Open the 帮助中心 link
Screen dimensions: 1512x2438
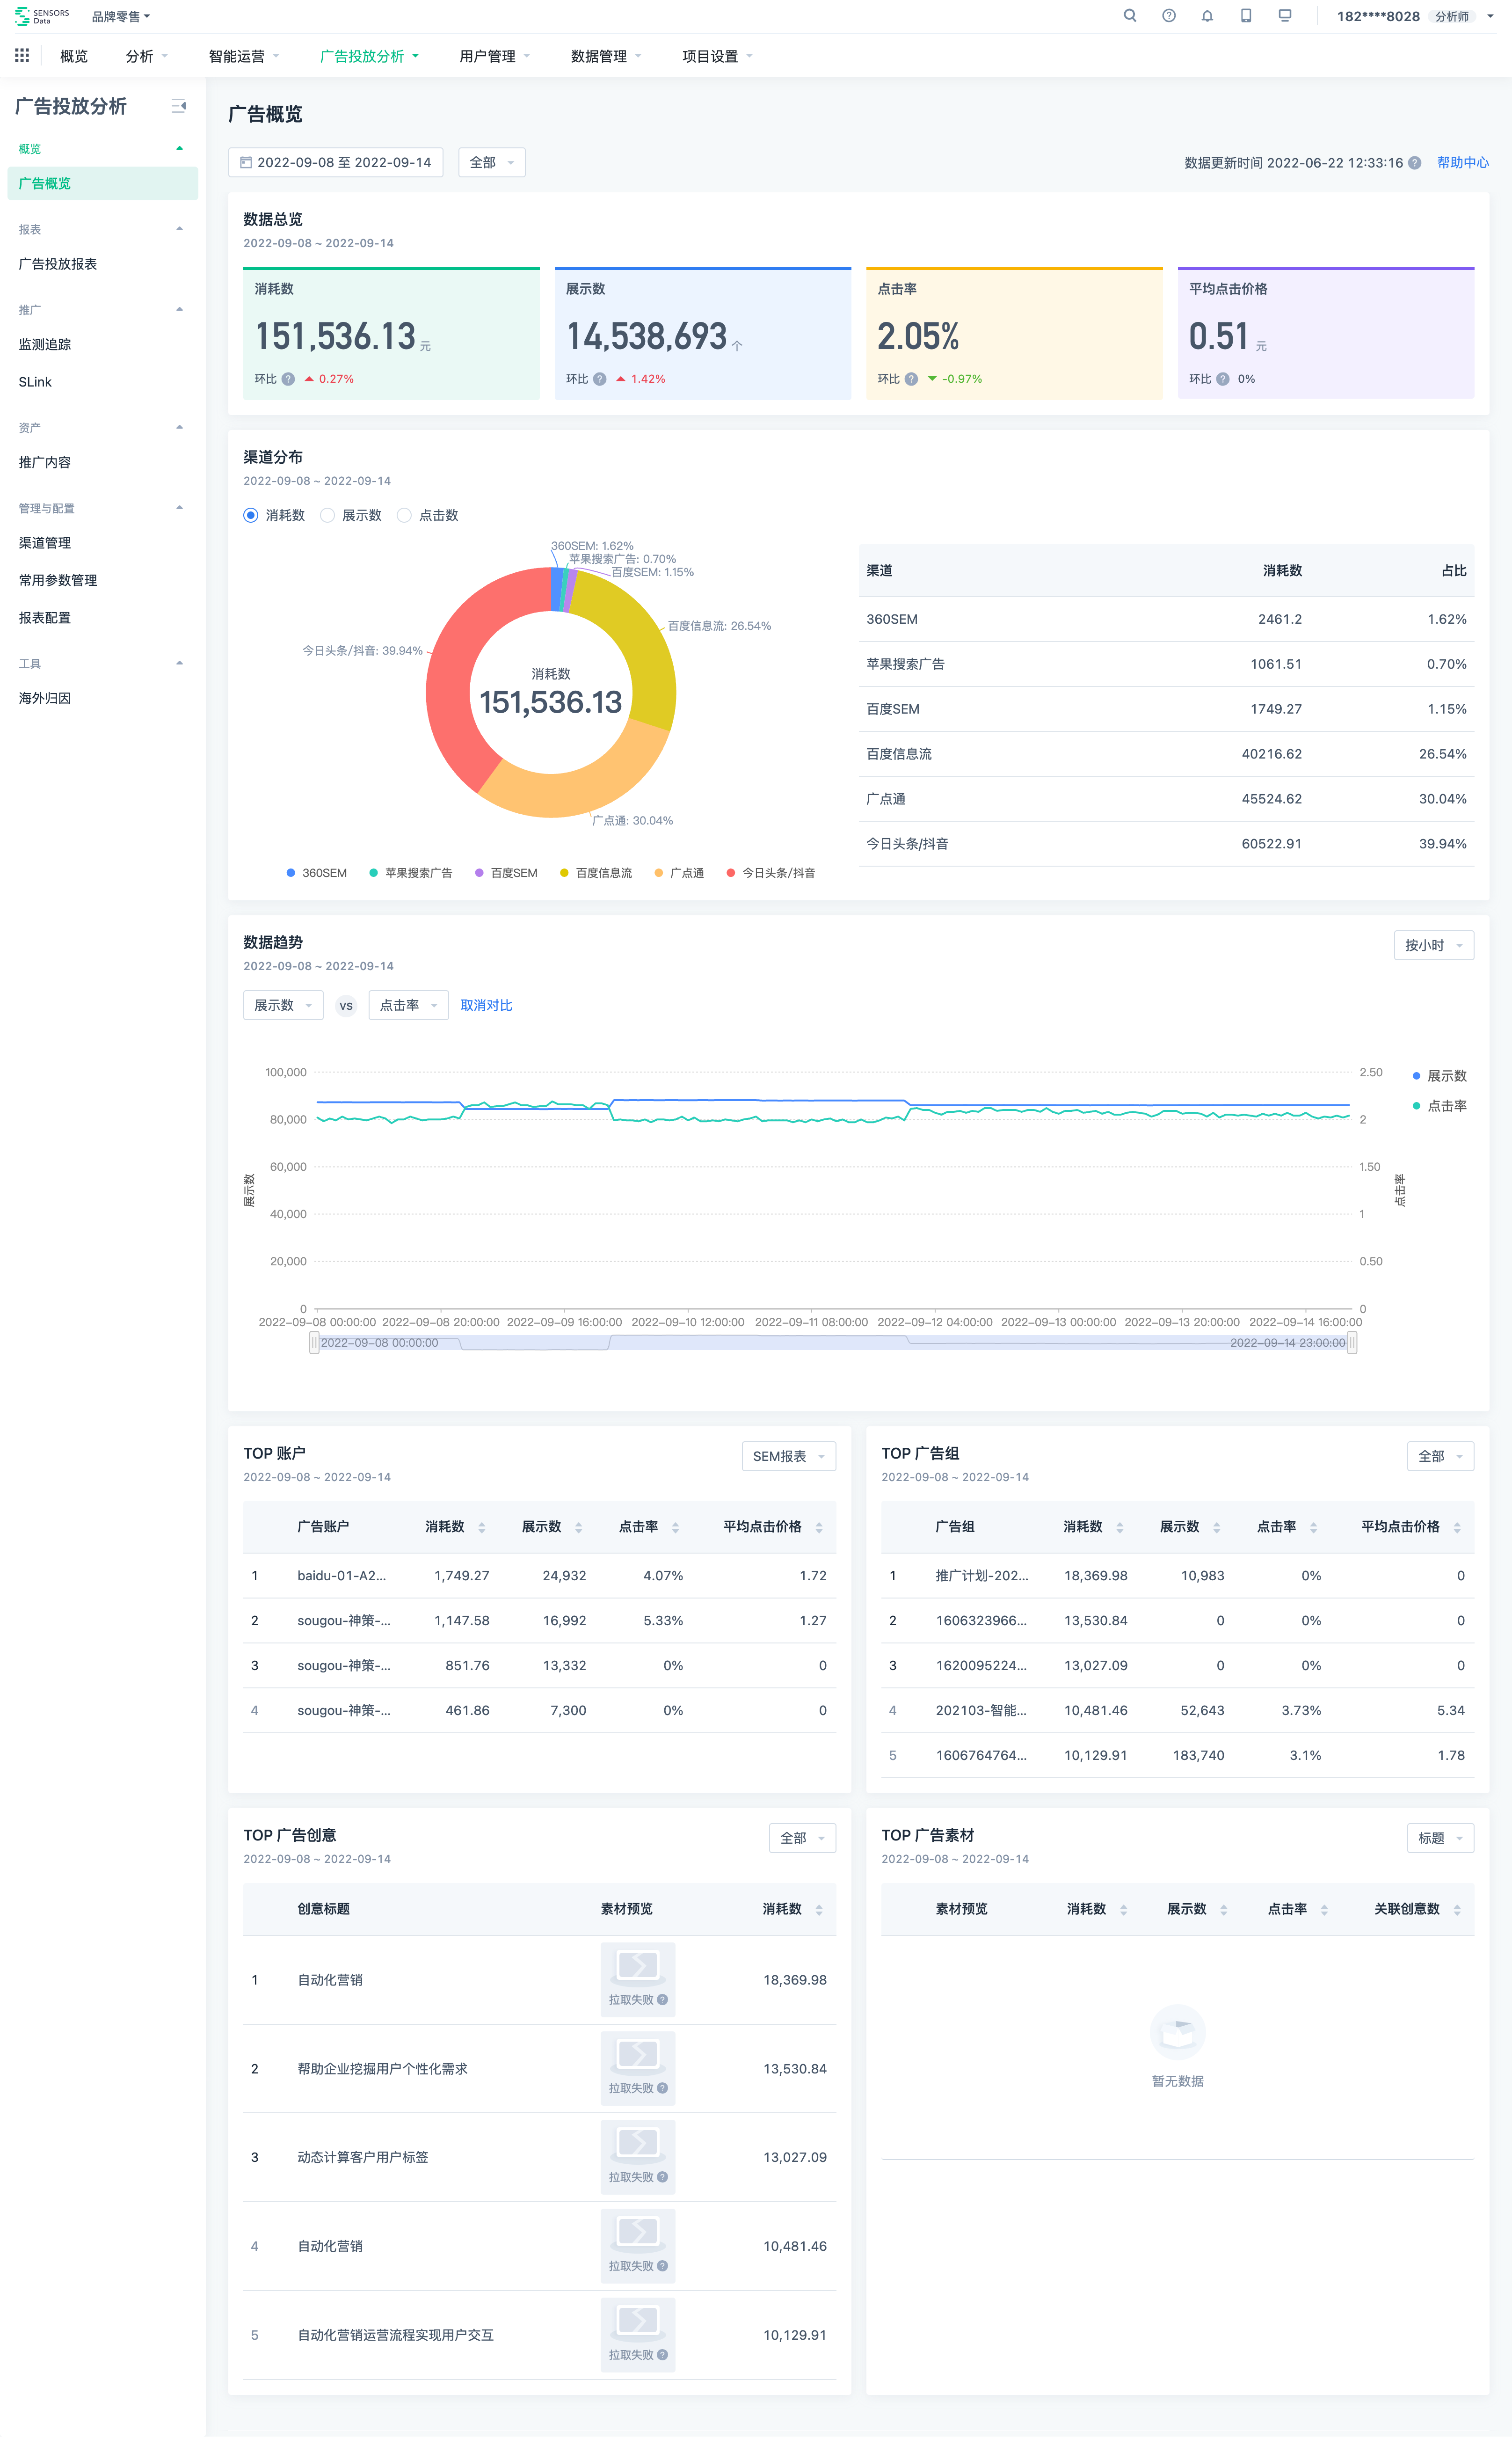pyautogui.click(x=1462, y=163)
